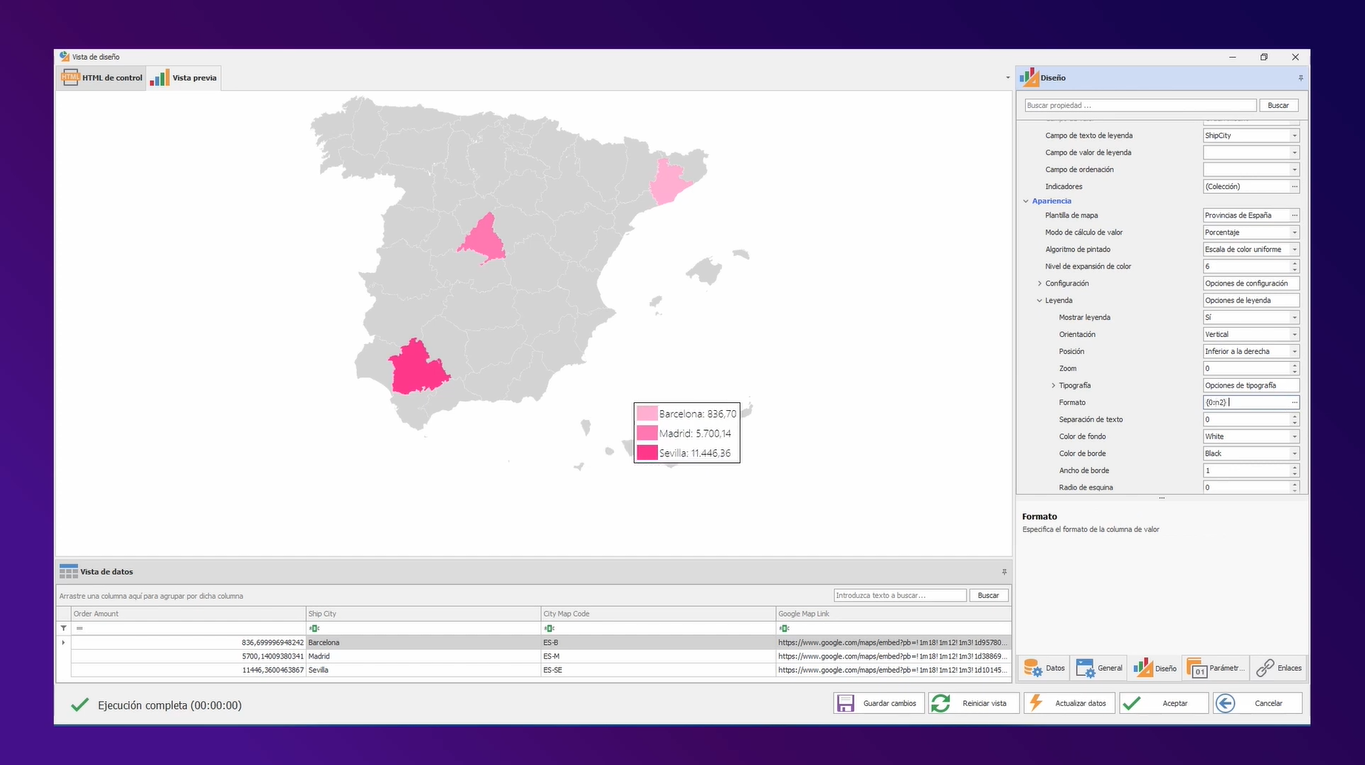This screenshot has height=765, width=1365.
Task: Click the Buscar propiedad input field
Action: click(x=1139, y=104)
